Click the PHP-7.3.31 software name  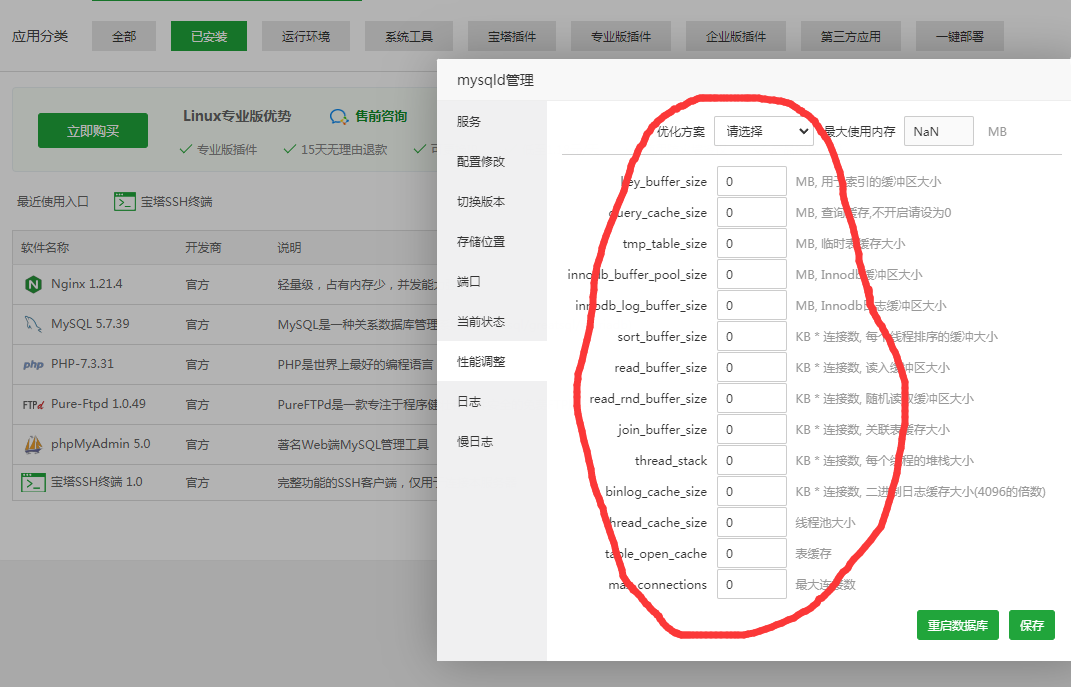[83, 364]
